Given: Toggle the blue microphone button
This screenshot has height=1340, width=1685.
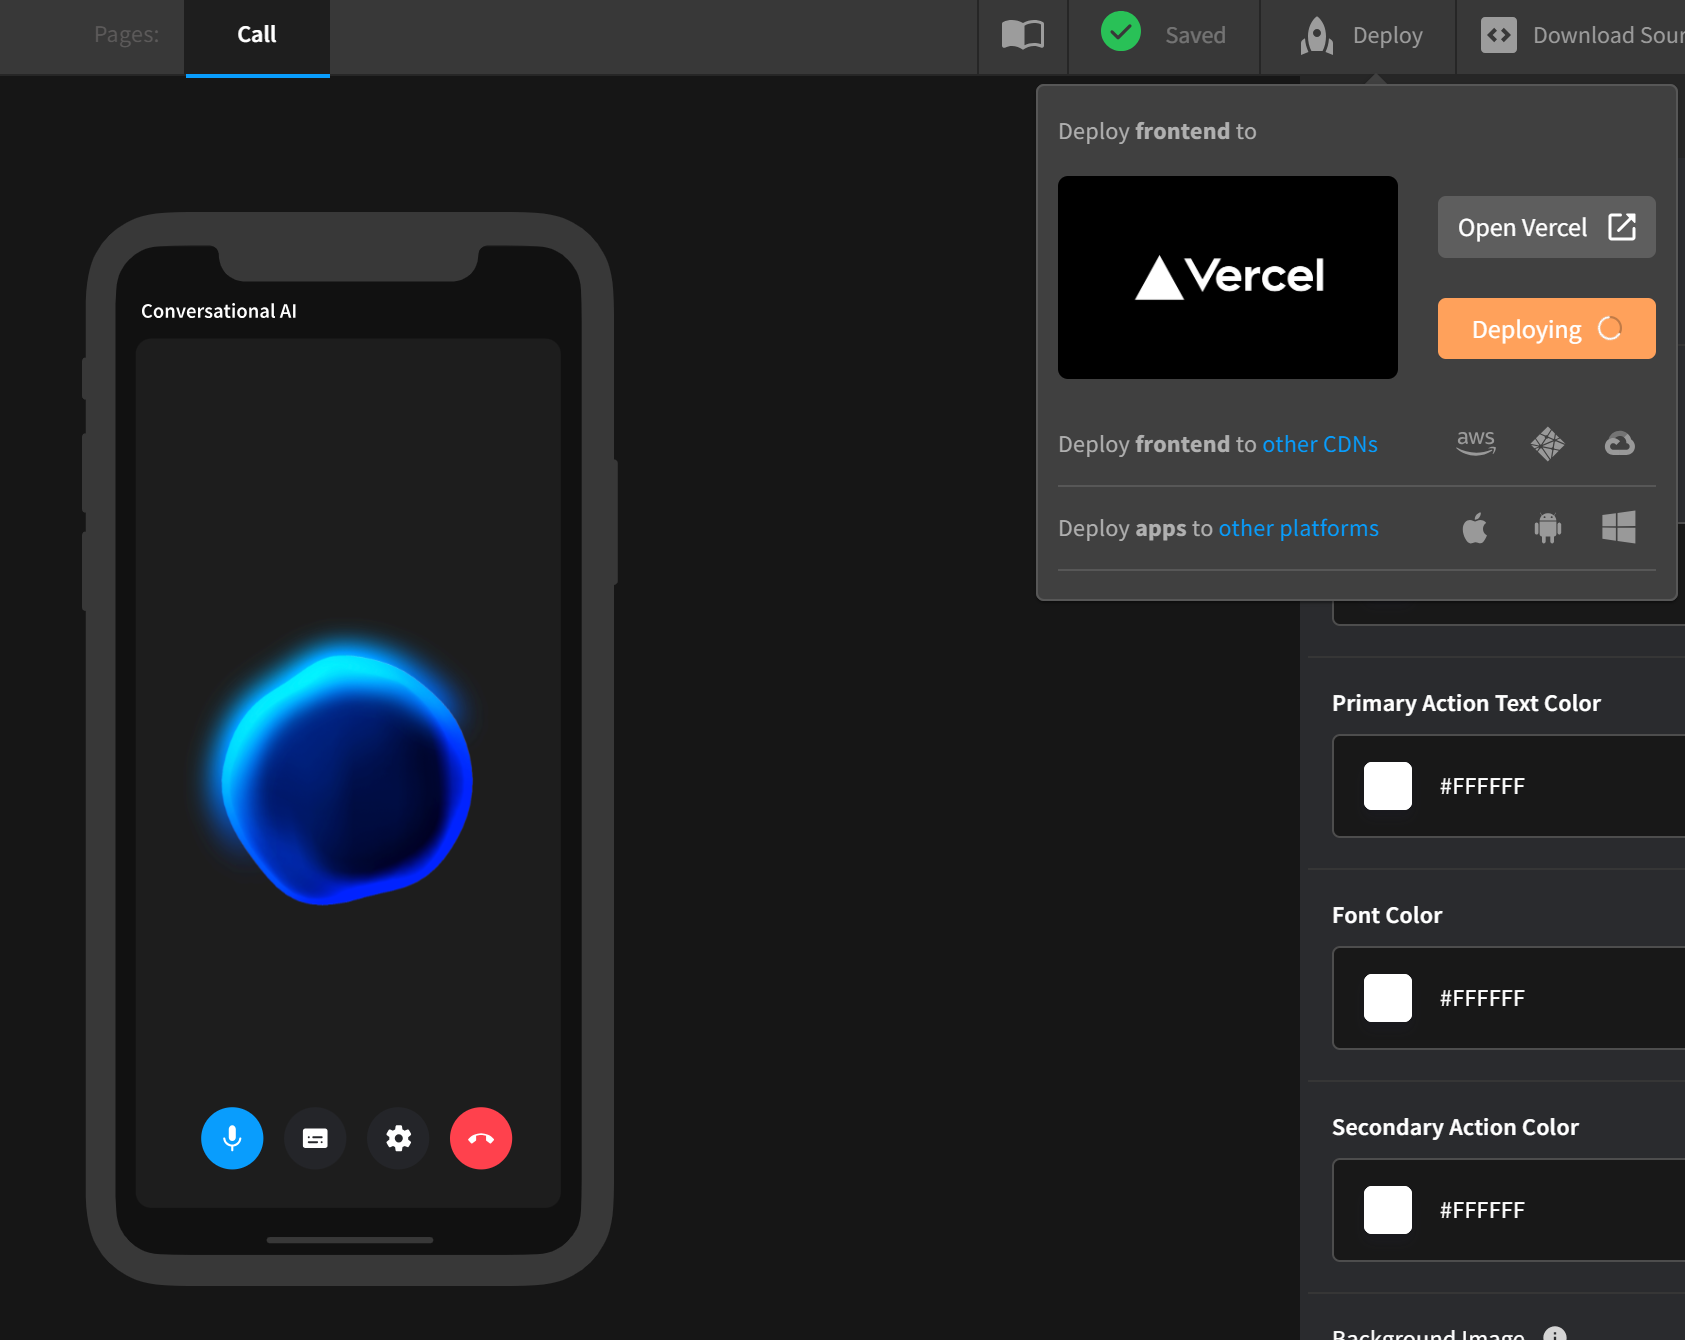Looking at the screenshot, I should [232, 1138].
